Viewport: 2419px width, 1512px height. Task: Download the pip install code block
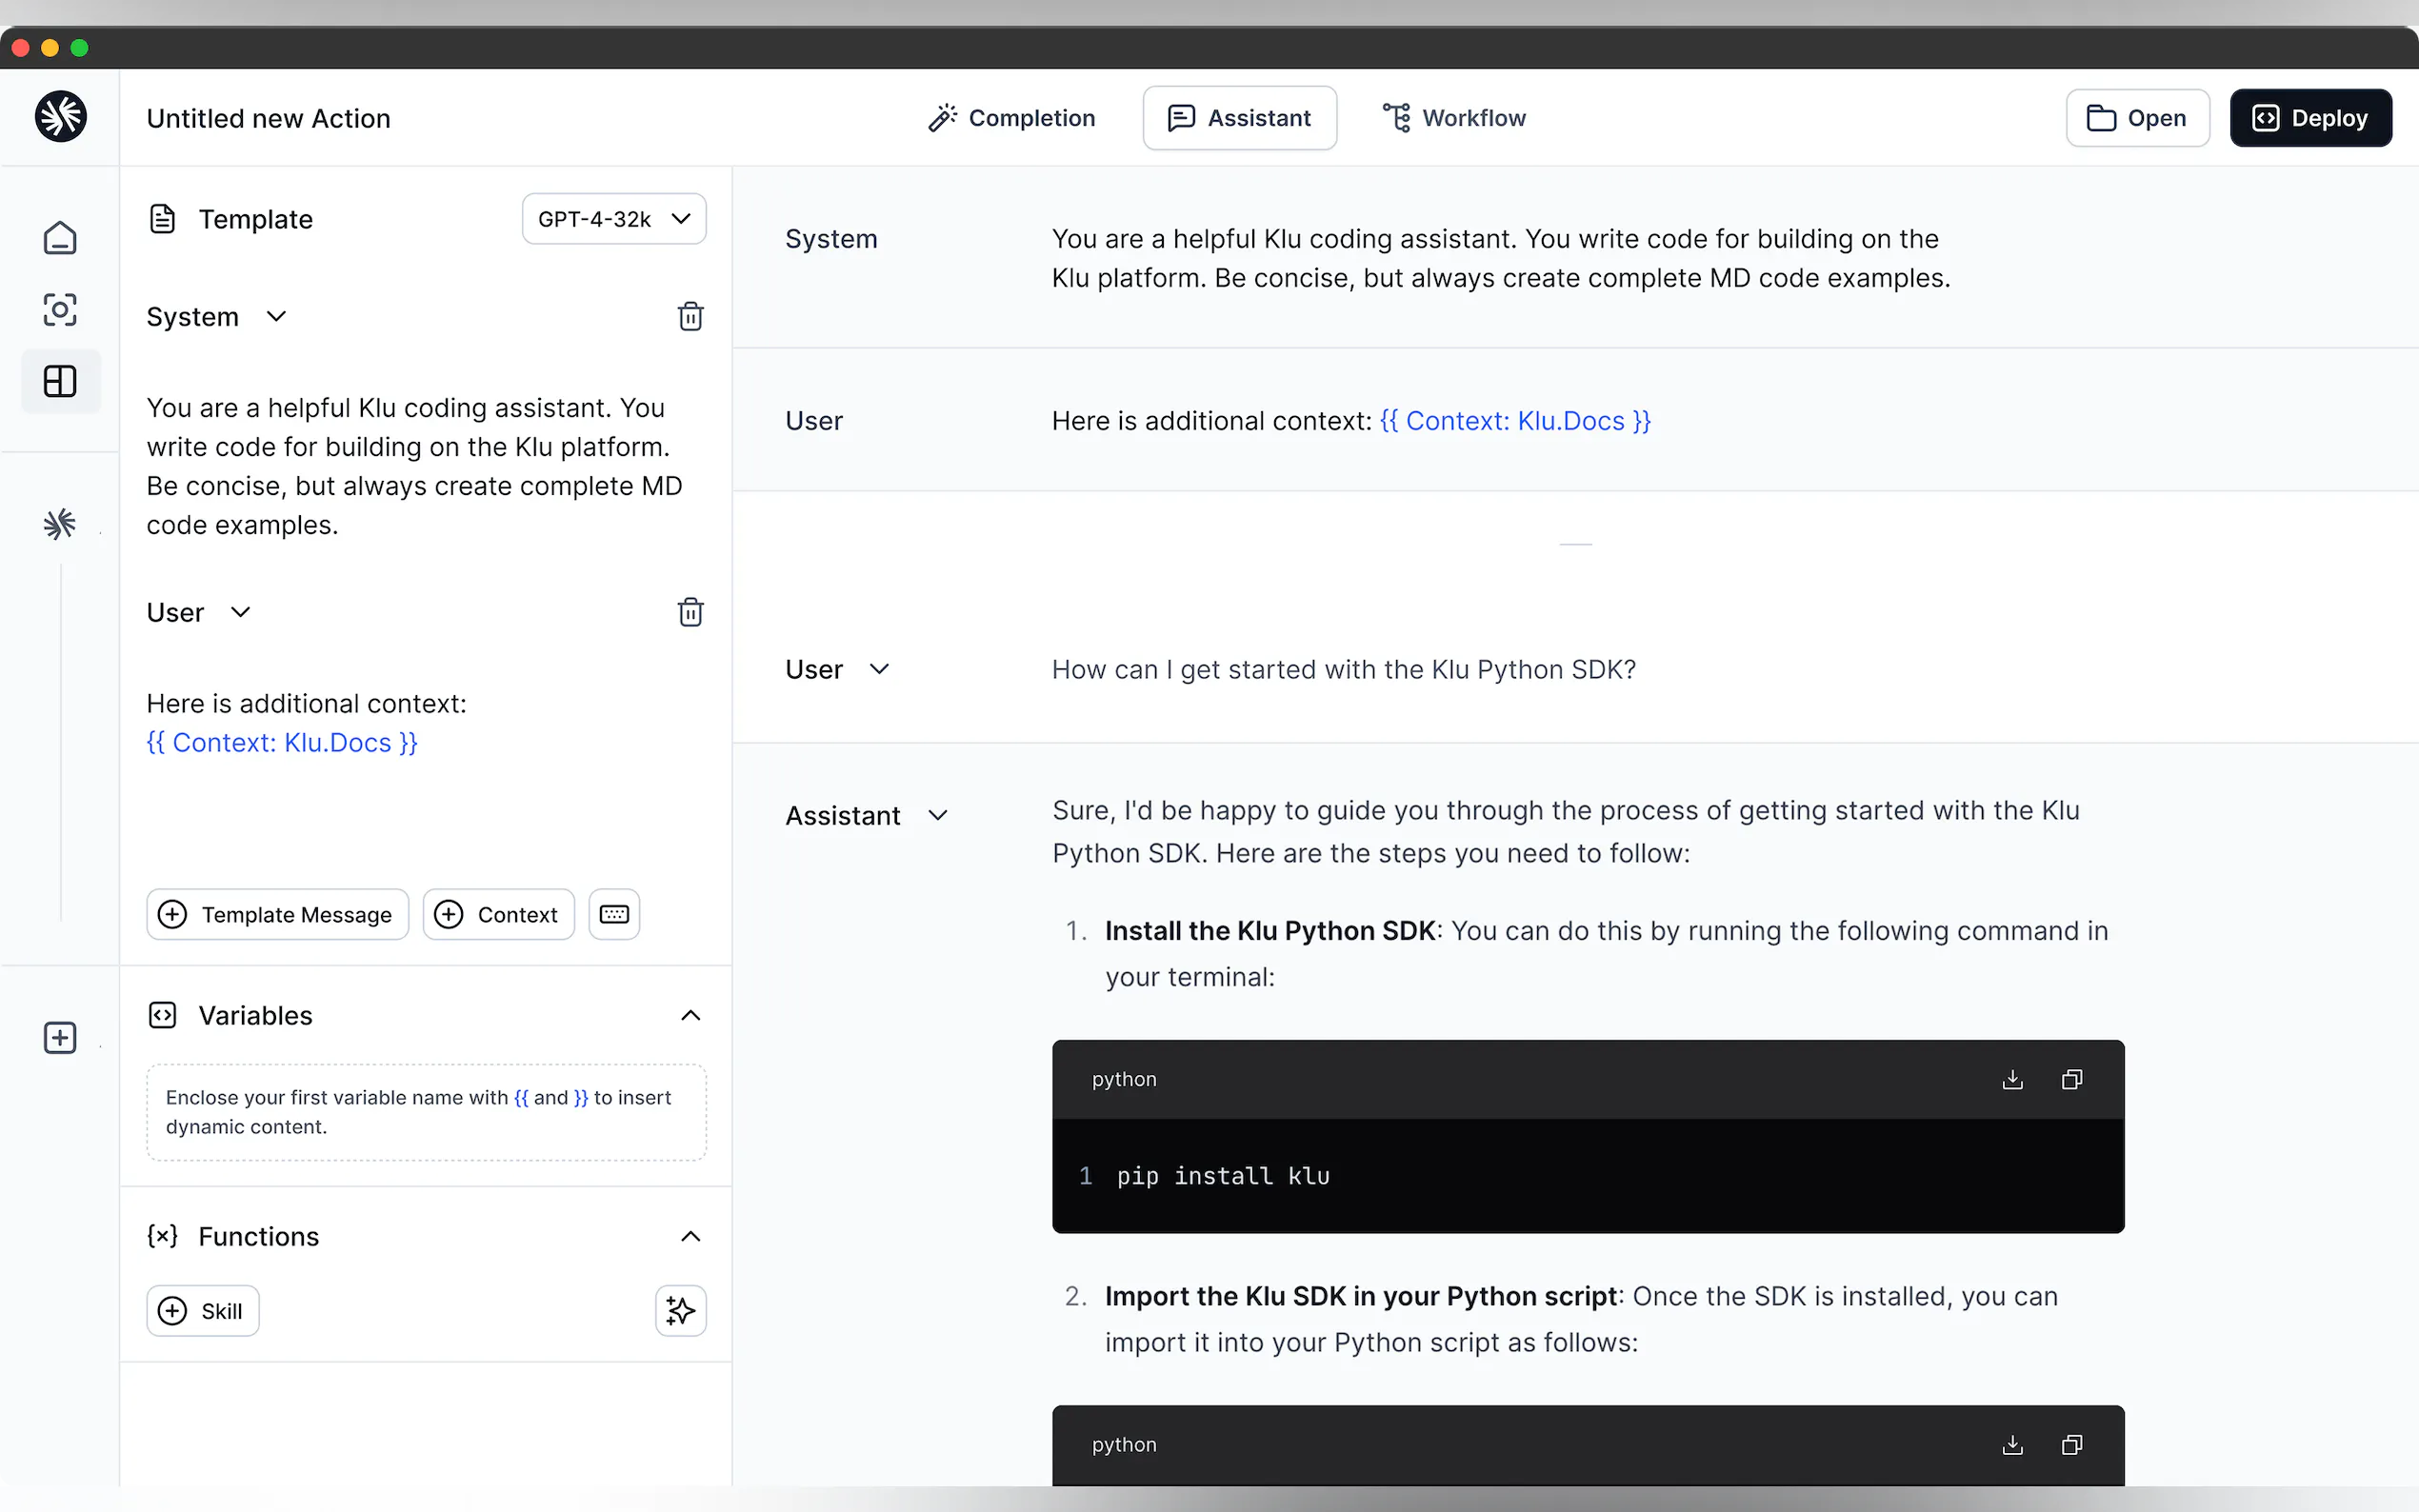click(2012, 1080)
